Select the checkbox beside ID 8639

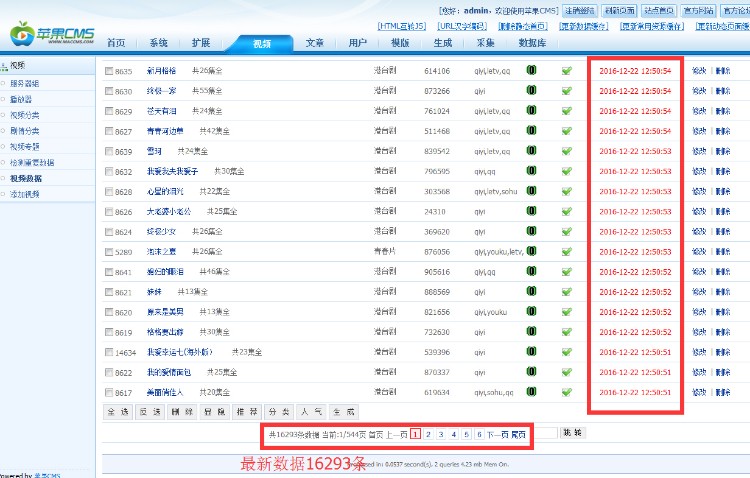[109, 151]
